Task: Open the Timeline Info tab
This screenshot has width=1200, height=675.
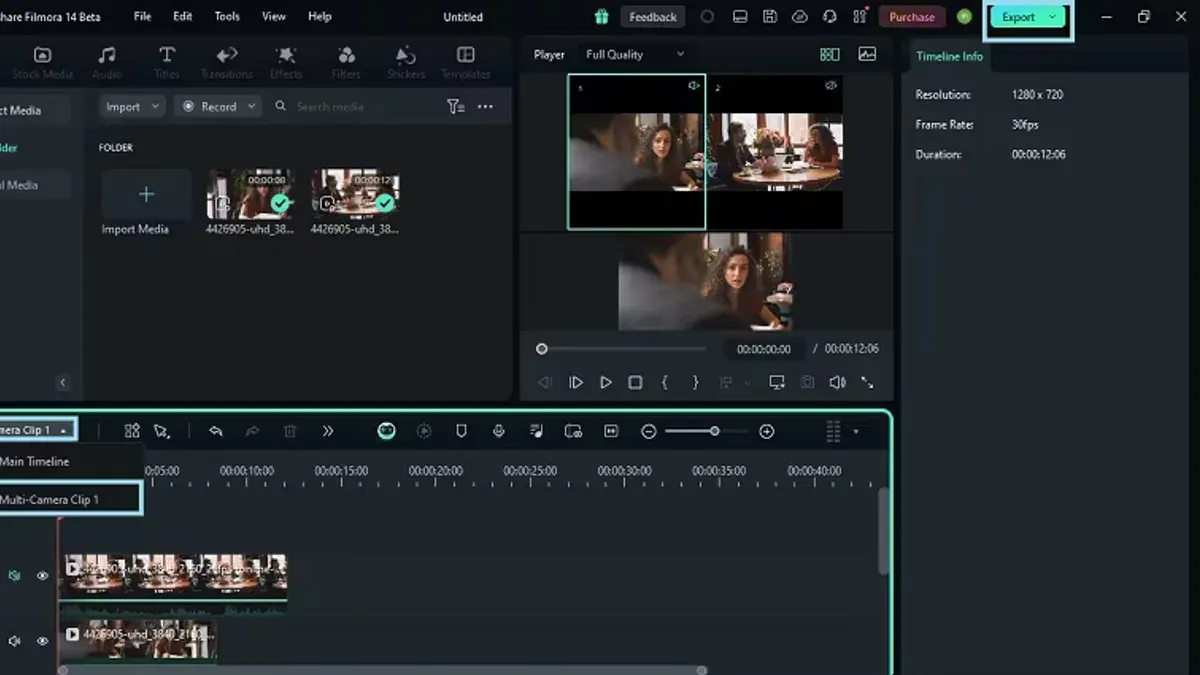Action: [949, 56]
